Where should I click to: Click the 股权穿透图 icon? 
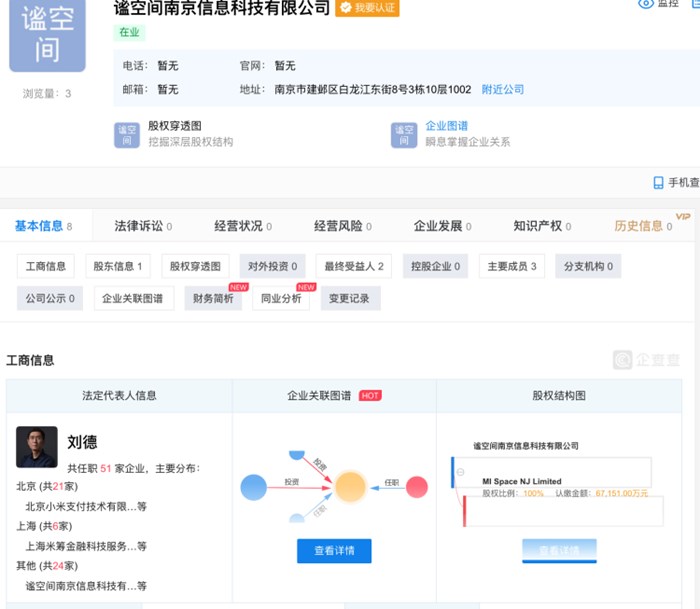pyautogui.click(x=127, y=134)
